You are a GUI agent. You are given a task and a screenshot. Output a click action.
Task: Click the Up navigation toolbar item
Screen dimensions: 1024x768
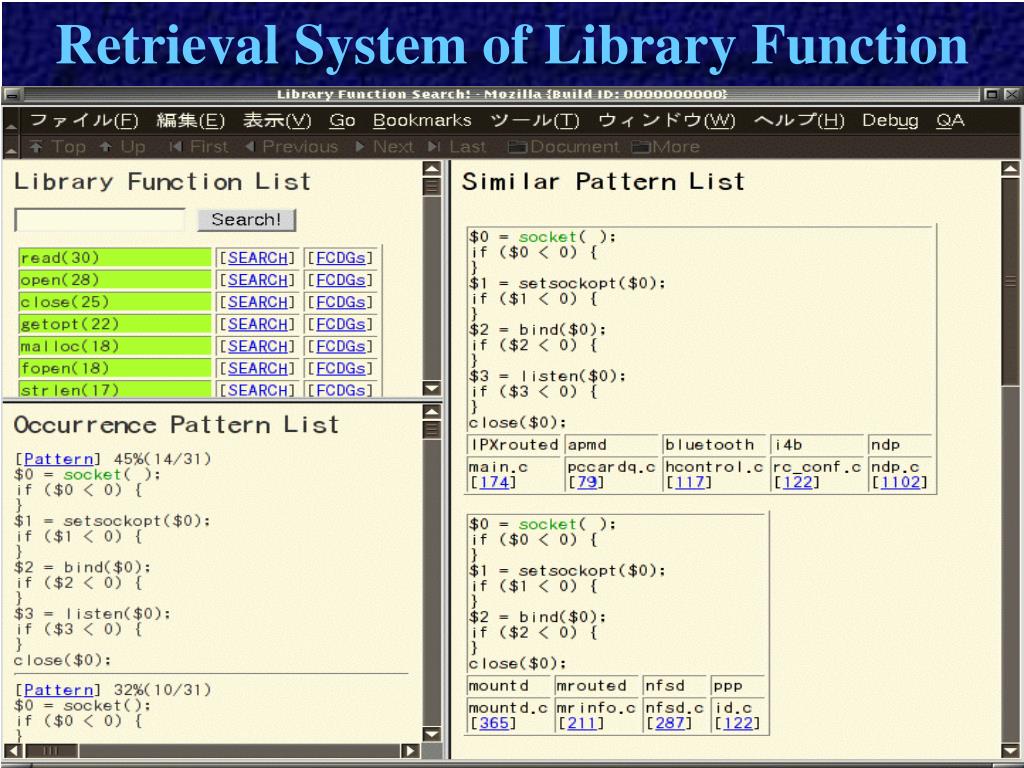[x=123, y=147]
